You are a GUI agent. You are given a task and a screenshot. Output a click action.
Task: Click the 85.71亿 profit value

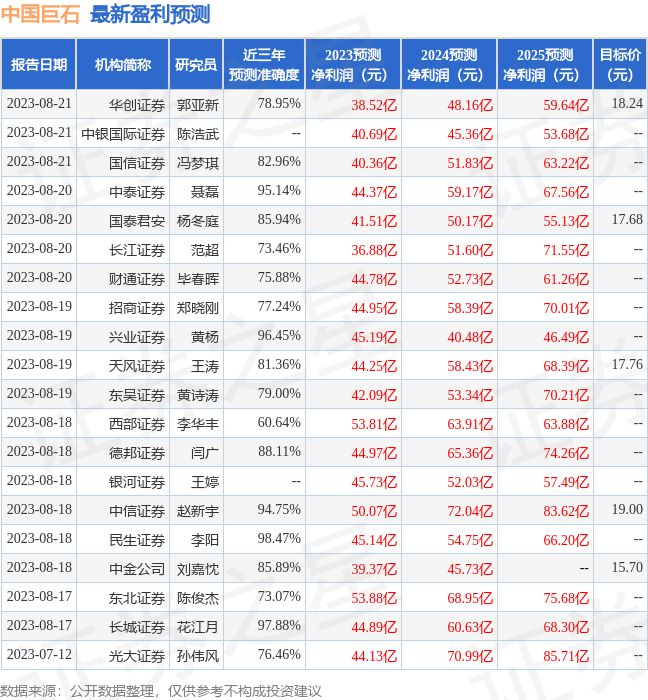(566, 656)
